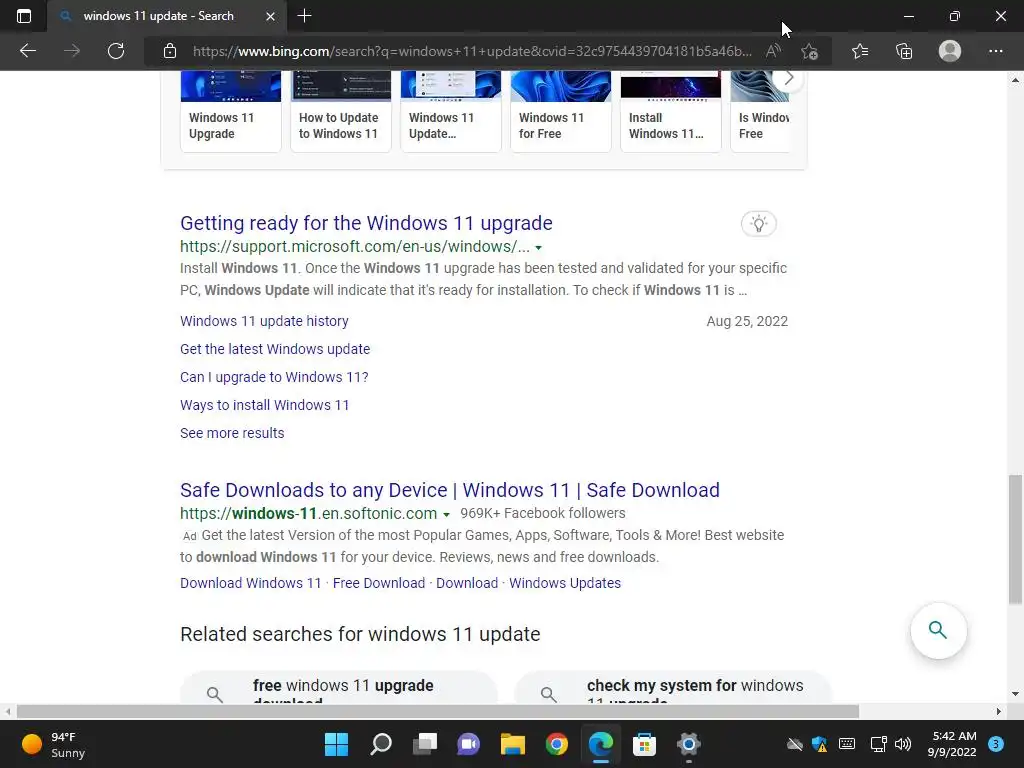Open touch keyboard tray icon

coord(847,744)
